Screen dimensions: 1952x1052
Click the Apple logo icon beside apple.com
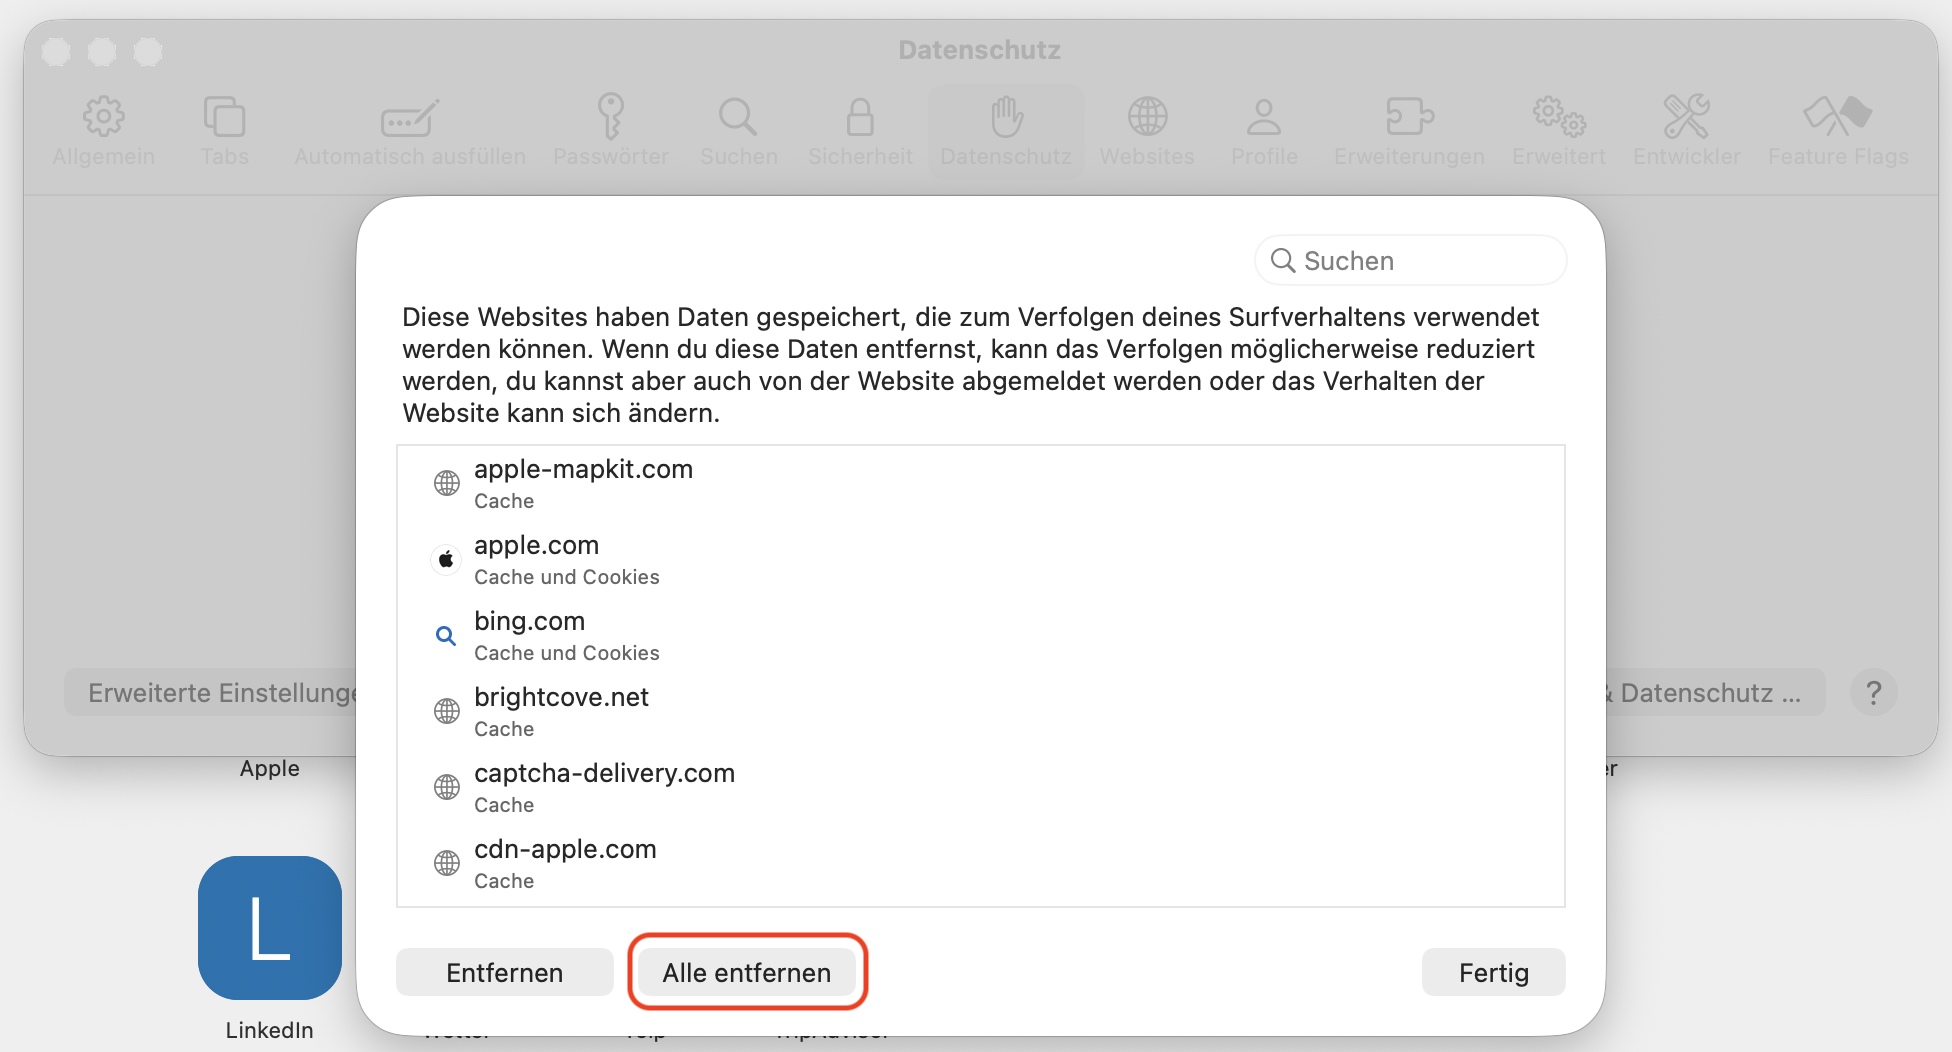[x=447, y=559]
